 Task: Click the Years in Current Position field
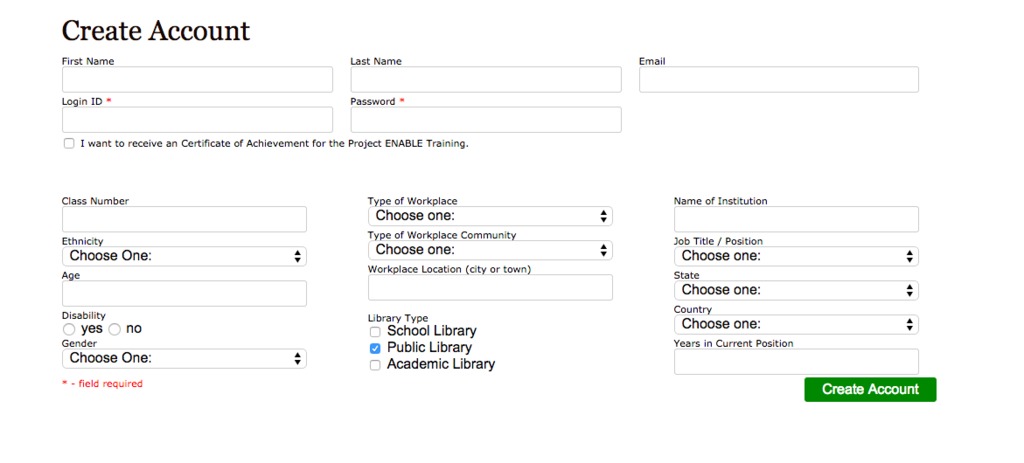click(x=796, y=362)
